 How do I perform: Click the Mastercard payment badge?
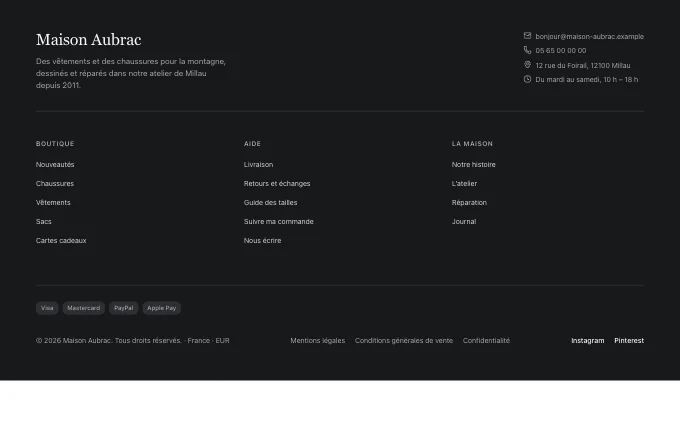pos(83,308)
